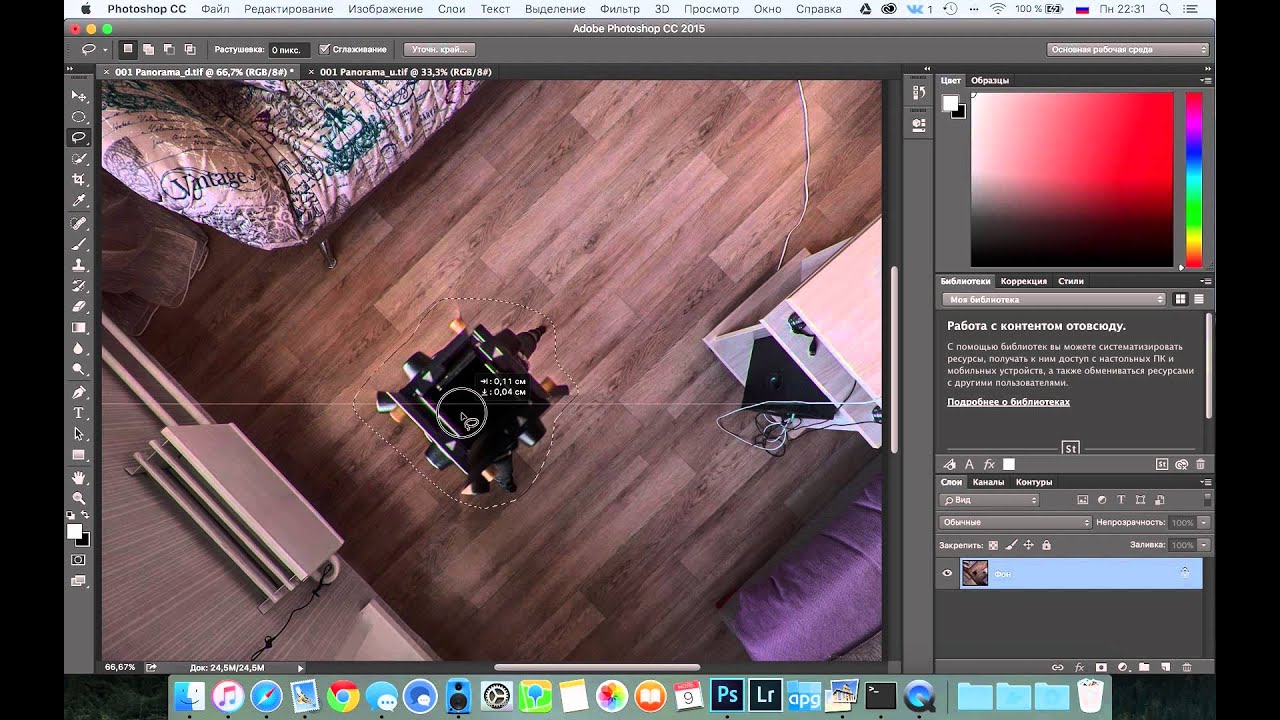
Task: Open the Обычные blend mode dropdown
Action: pyautogui.click(x=1015, y=522)
